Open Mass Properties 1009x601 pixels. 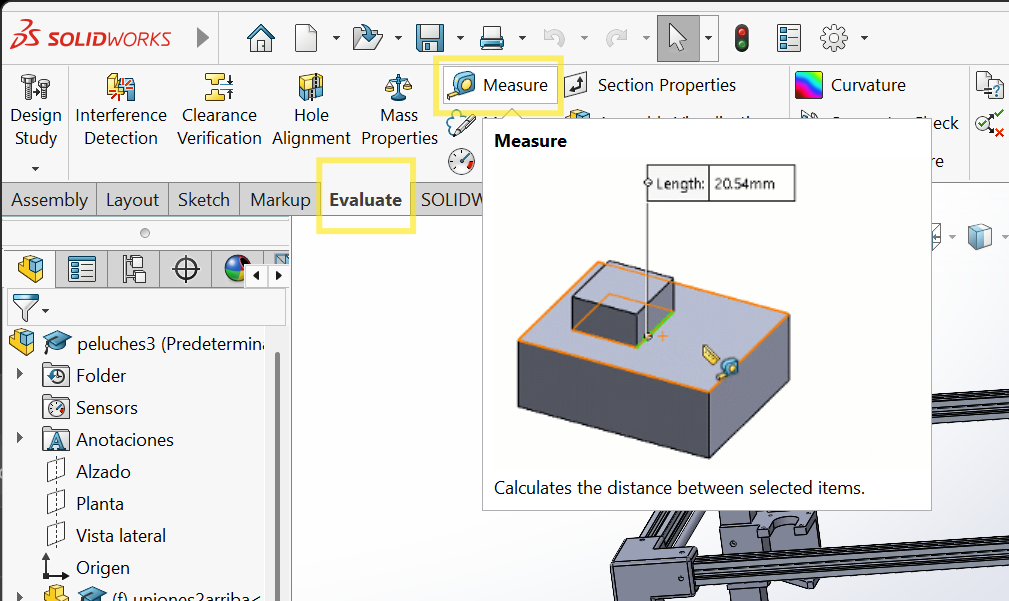point(399,111)
